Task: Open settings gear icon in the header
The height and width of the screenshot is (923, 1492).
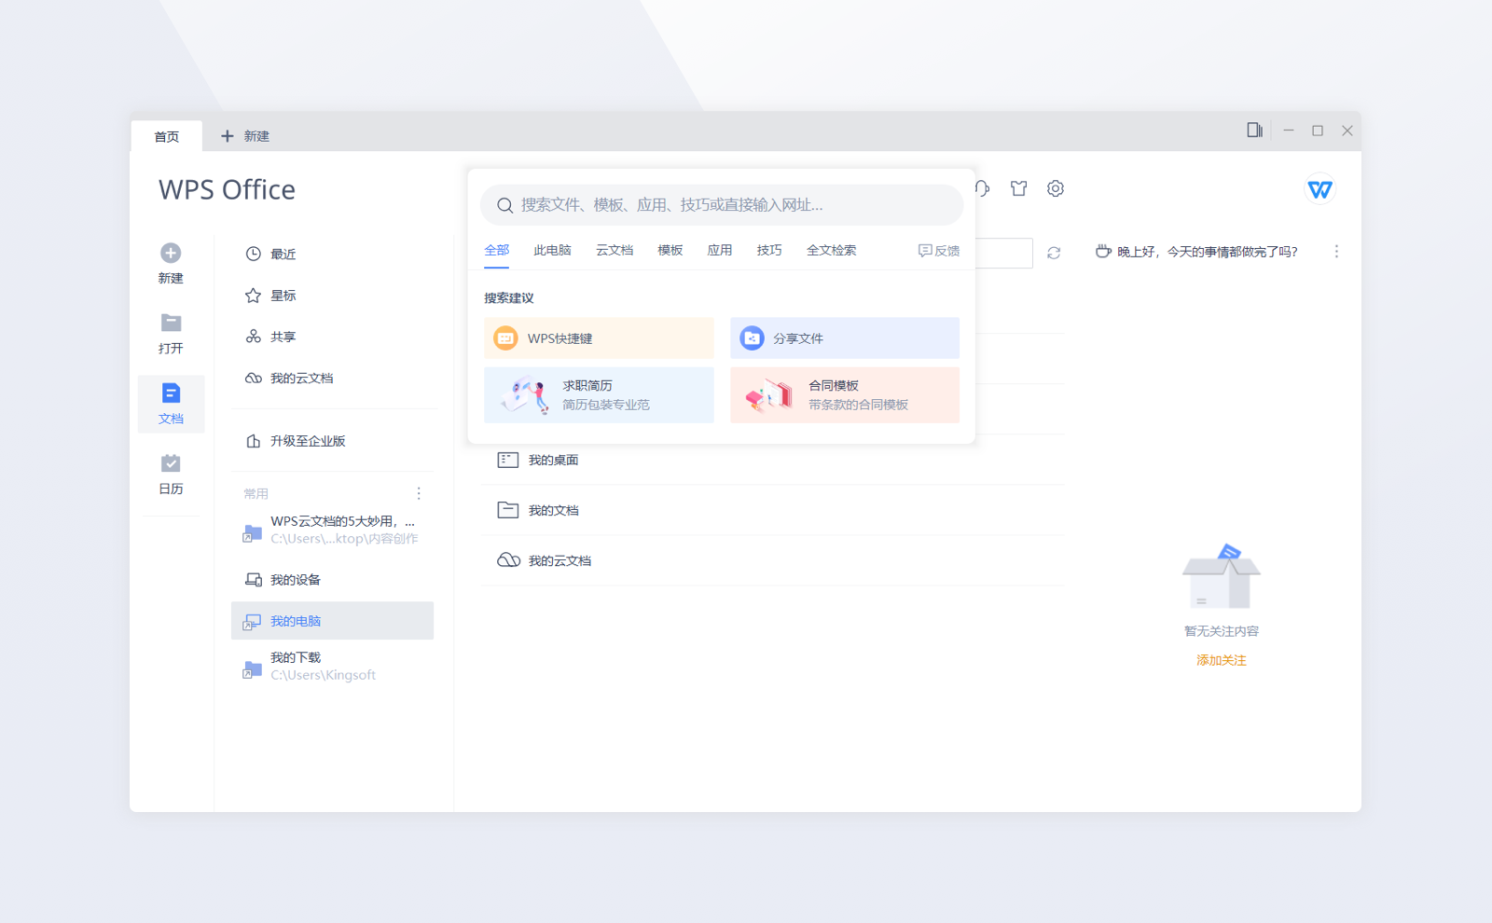Action: coord(1056,188)
